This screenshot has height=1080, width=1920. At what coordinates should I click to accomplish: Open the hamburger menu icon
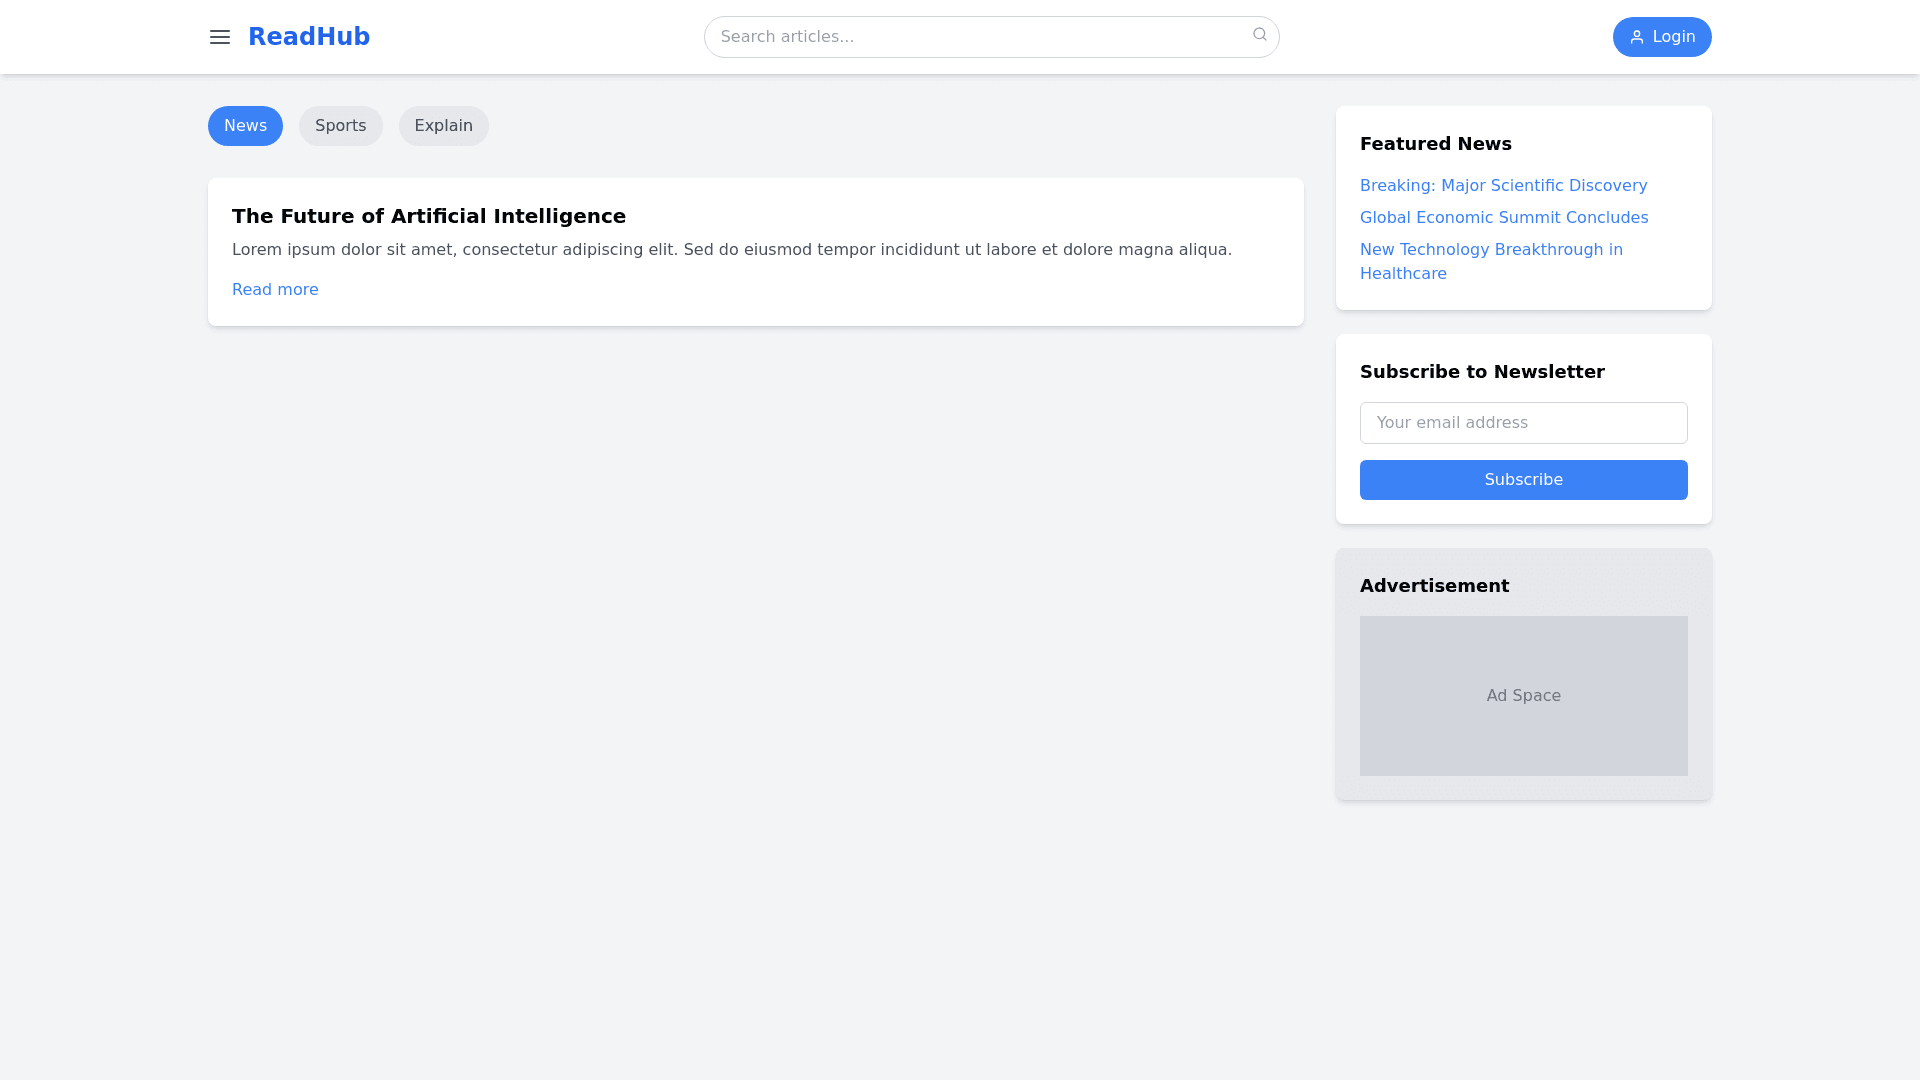tap(220, 37)
